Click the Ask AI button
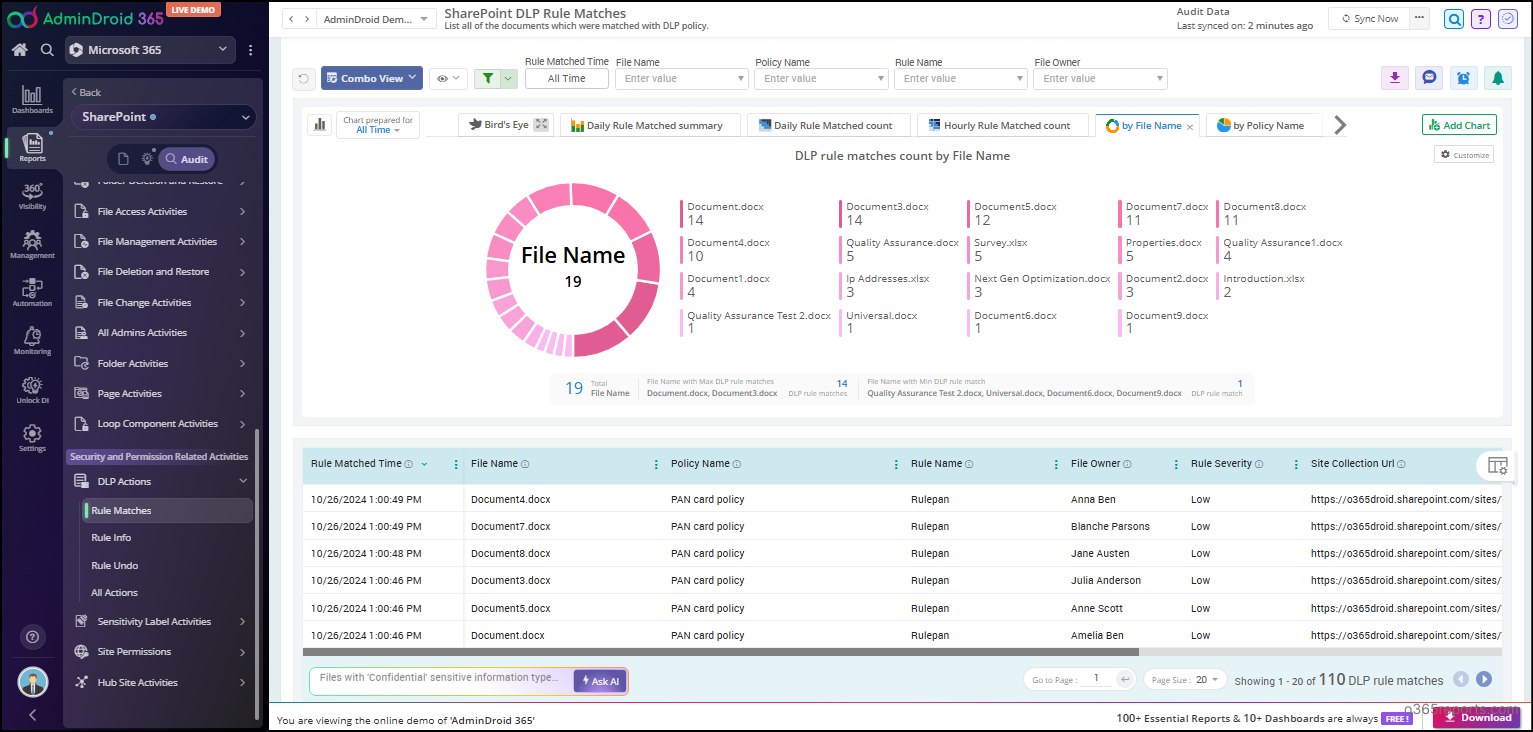Image resolution: width=1533 pixels, height=732 pixels. click(600, 681)
